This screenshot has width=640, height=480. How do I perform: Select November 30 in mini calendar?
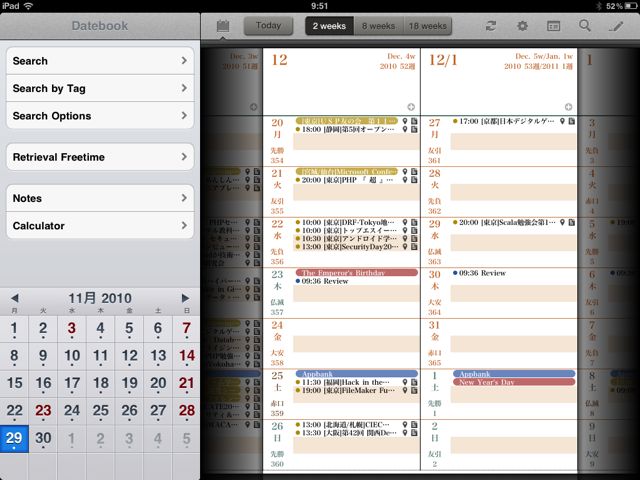(43, 439)
